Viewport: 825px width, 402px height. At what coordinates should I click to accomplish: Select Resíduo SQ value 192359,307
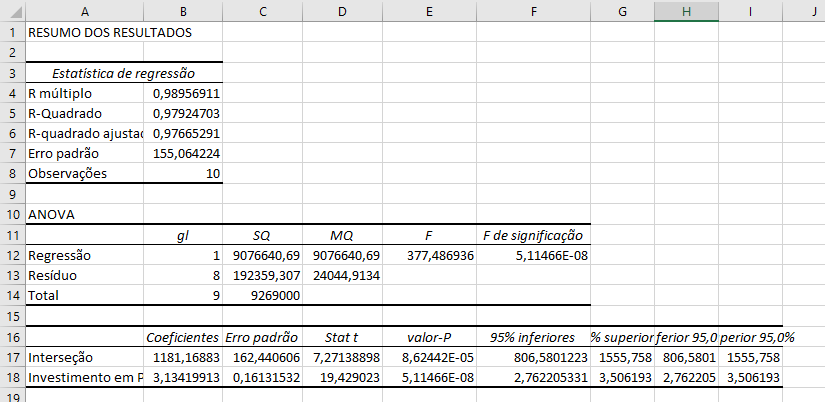point(264,275)
